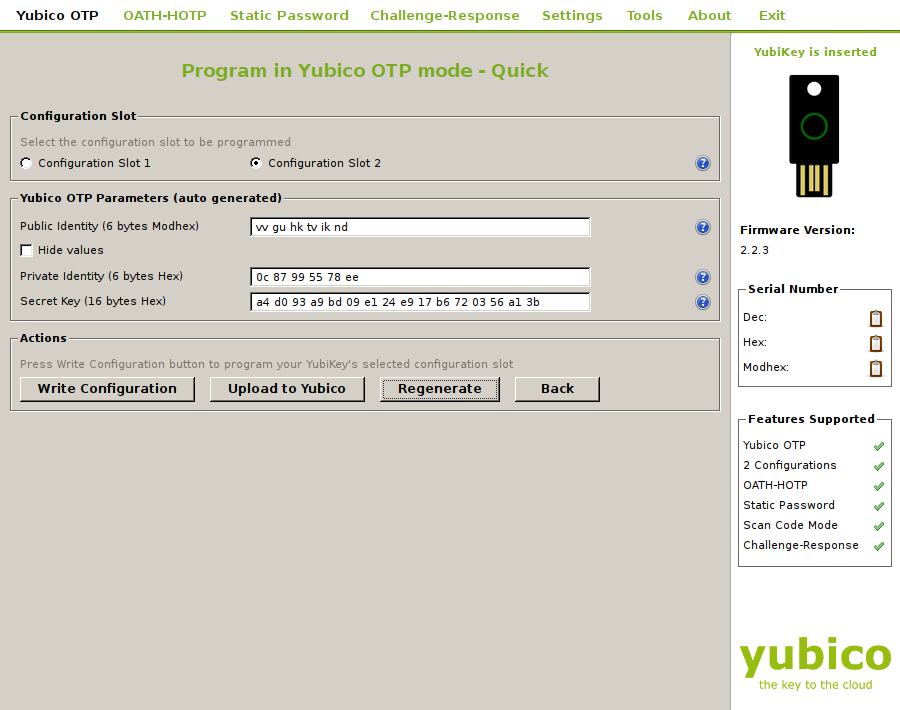Screen dimensions: 900x710
Task: Open the Challenge-Response tab
Action: click(444, 15)
